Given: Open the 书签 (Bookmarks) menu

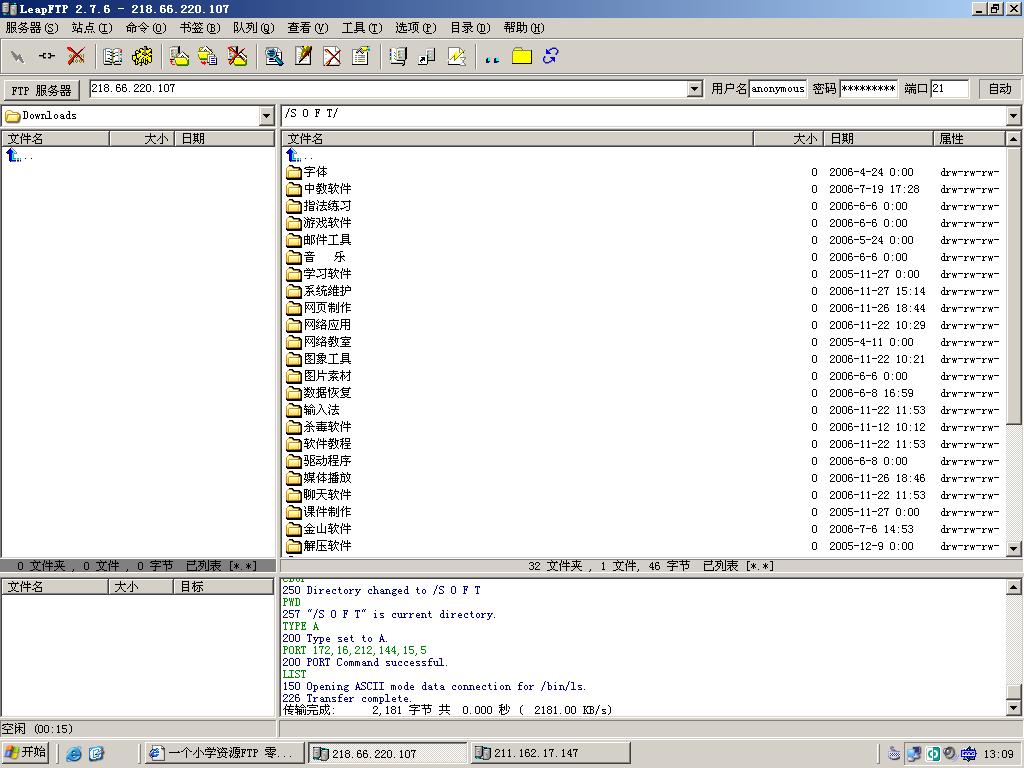Looking at the screenshot, I should click(199, 28).
